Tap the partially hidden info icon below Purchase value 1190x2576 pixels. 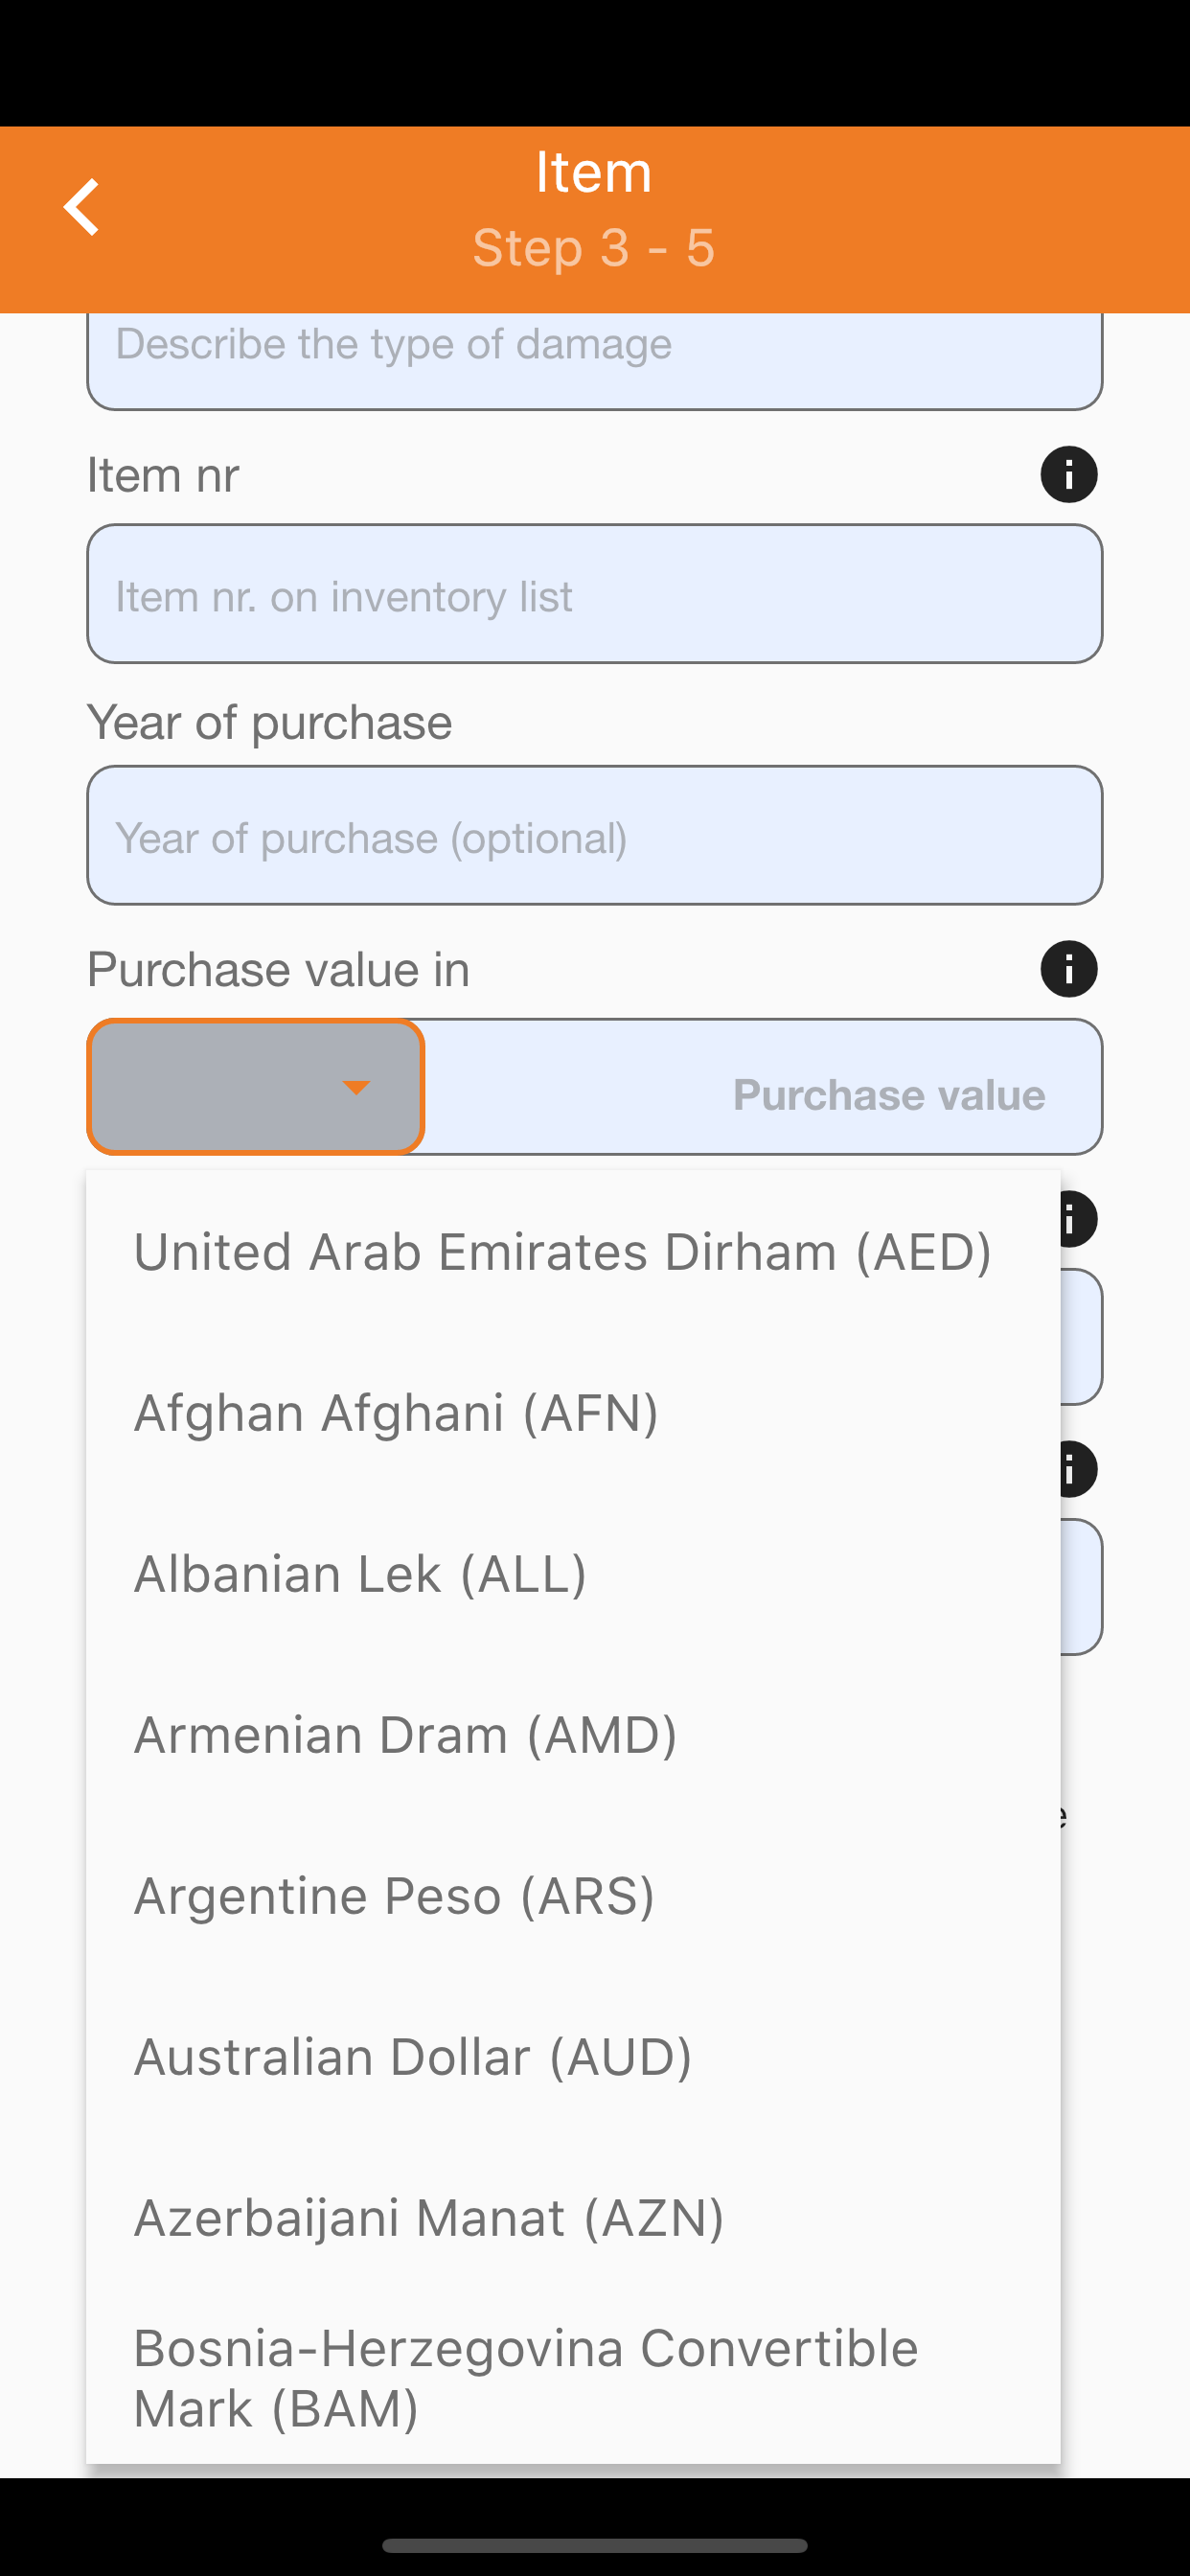tap(1079, 1219)
